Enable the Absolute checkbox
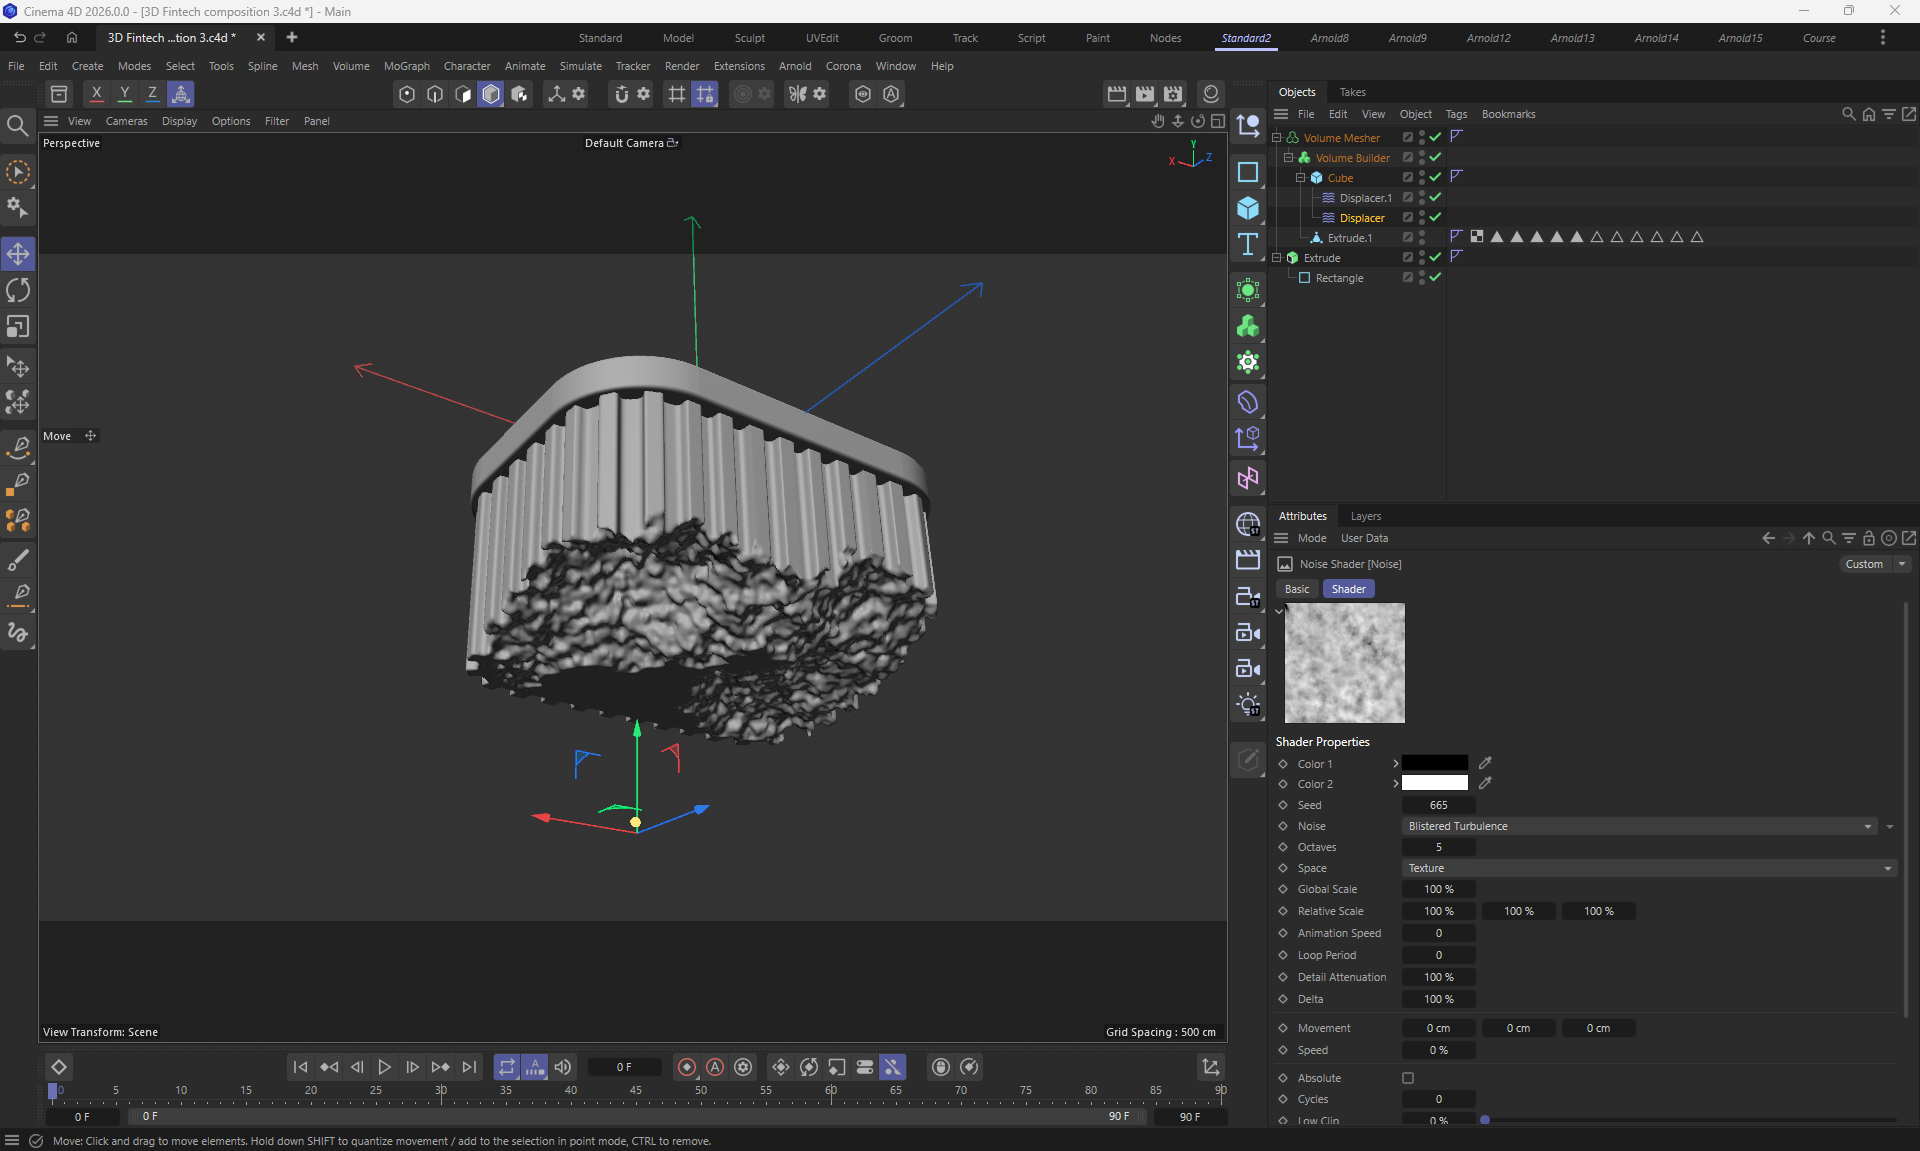This screenshot has width=1920, height=1151. pyautogui.click(x=1408, y=1078)
